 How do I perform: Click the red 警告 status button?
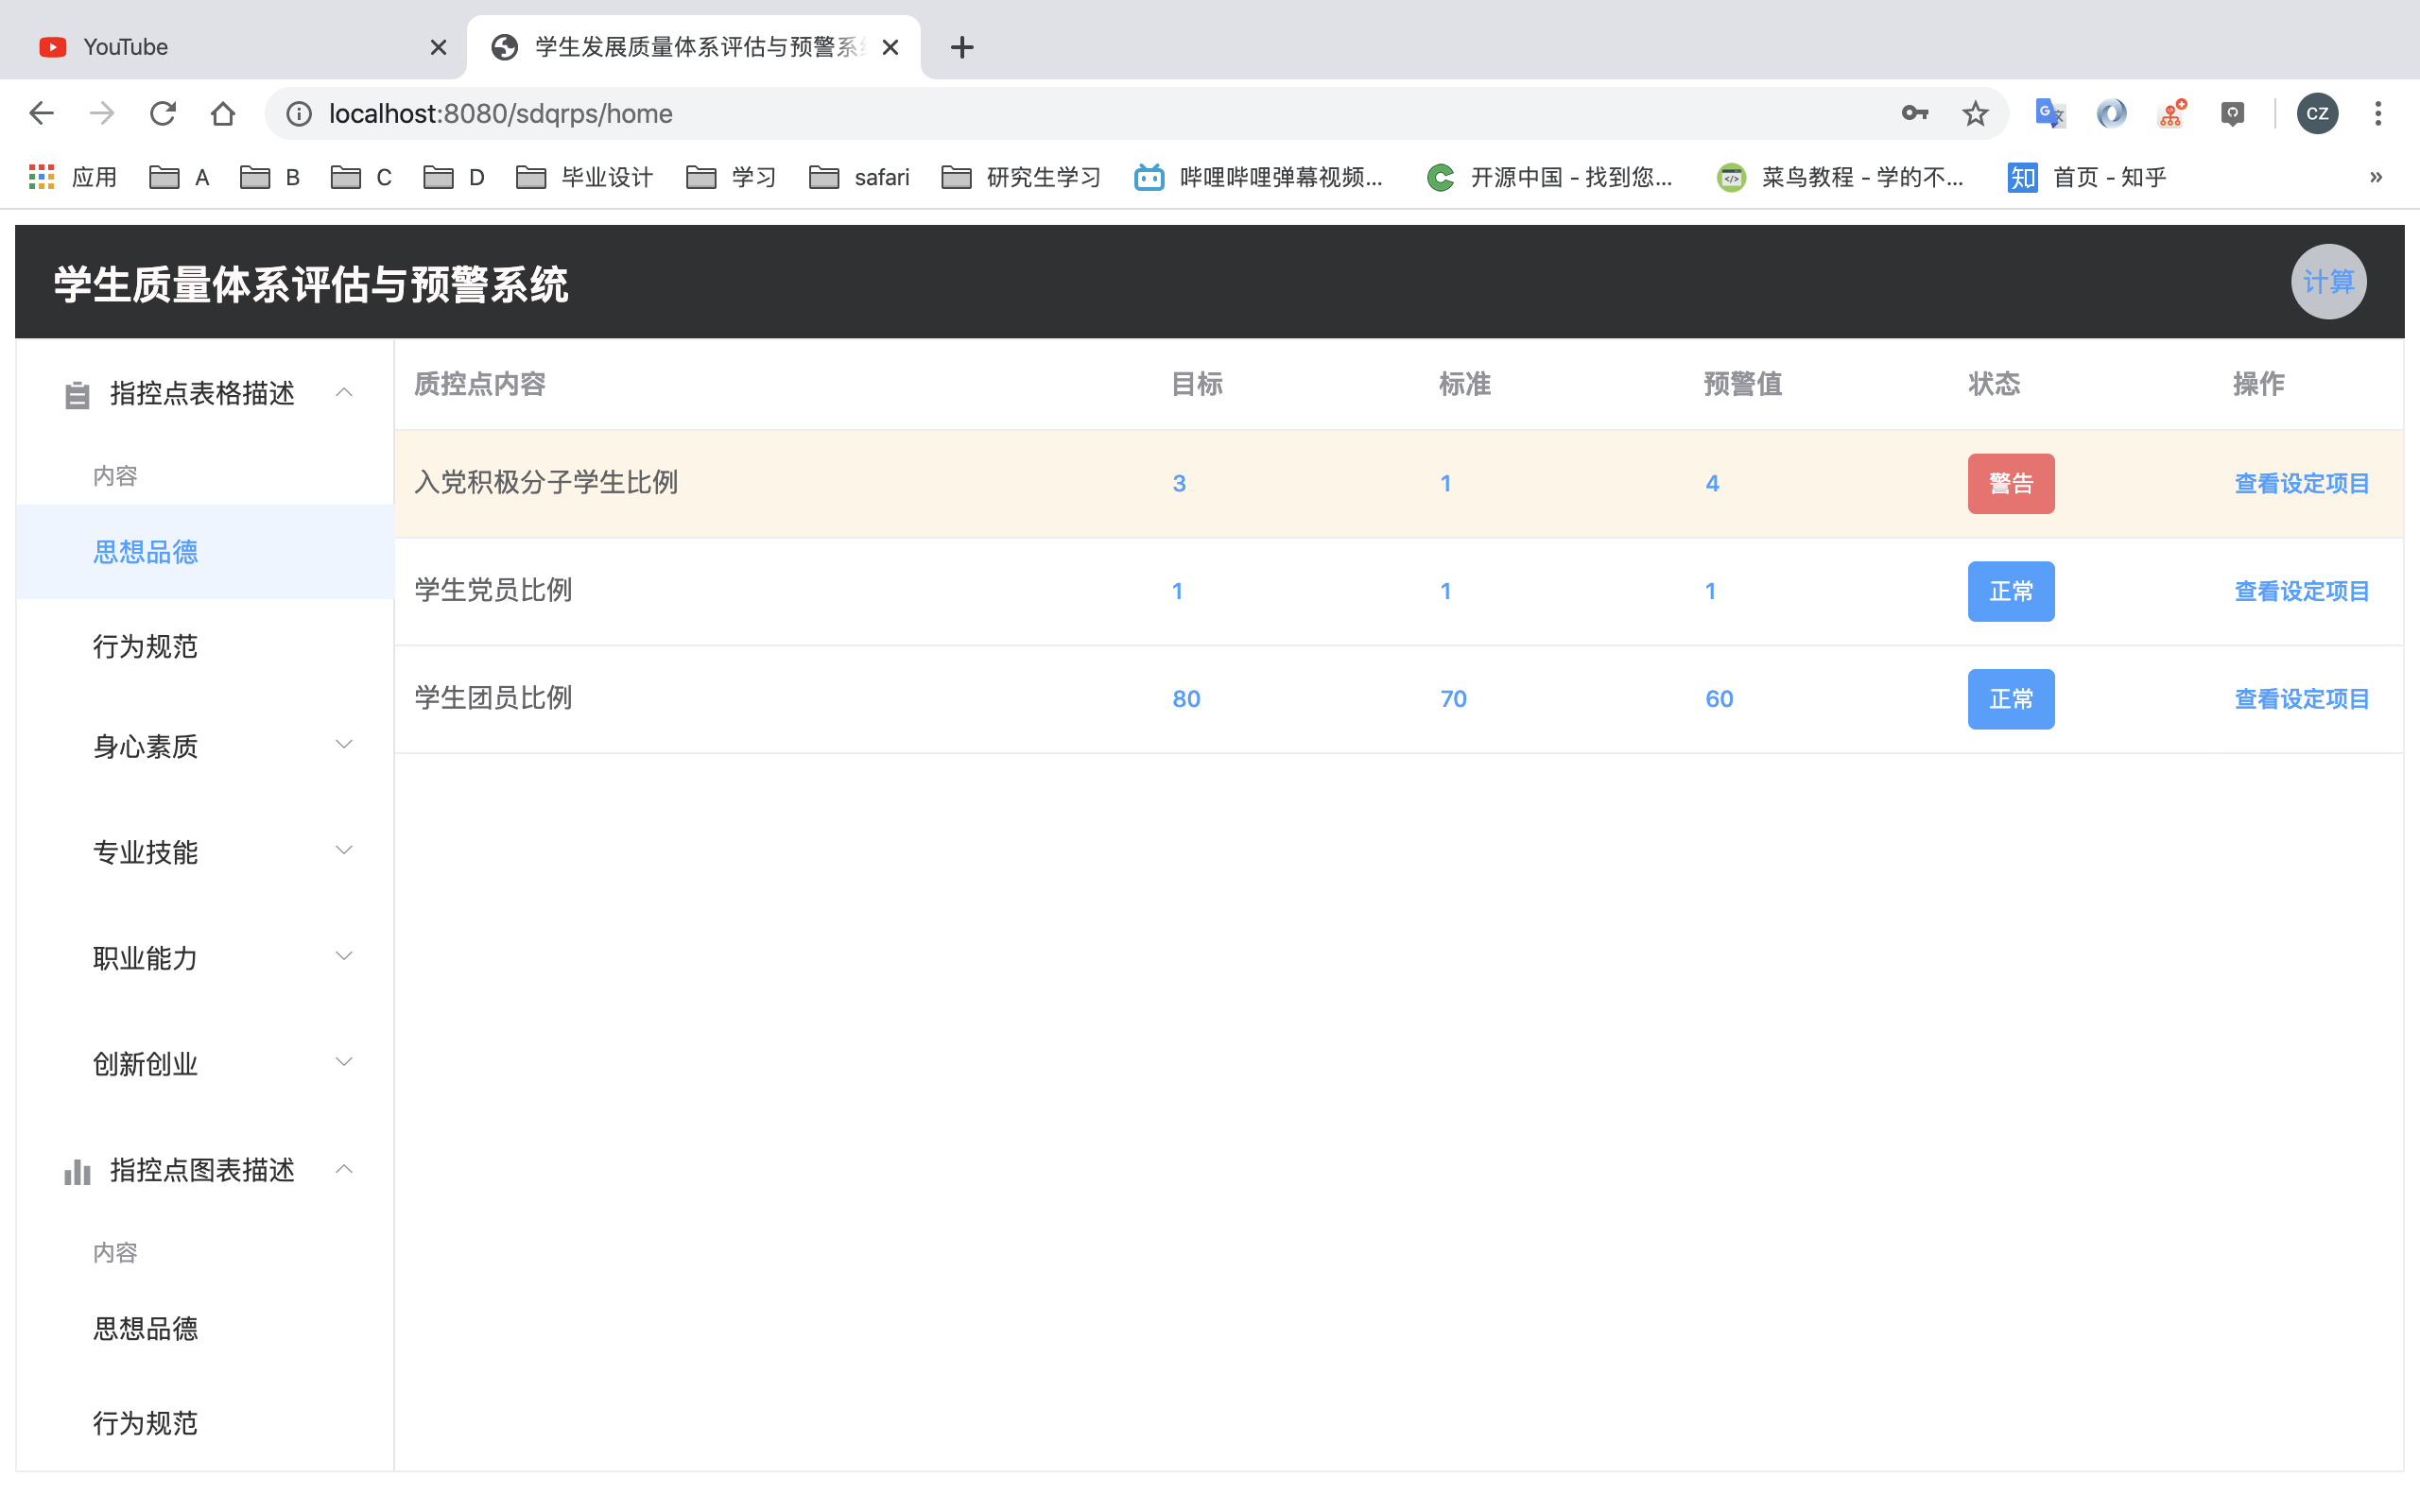pyautogui.click(x=2010, y=484)
